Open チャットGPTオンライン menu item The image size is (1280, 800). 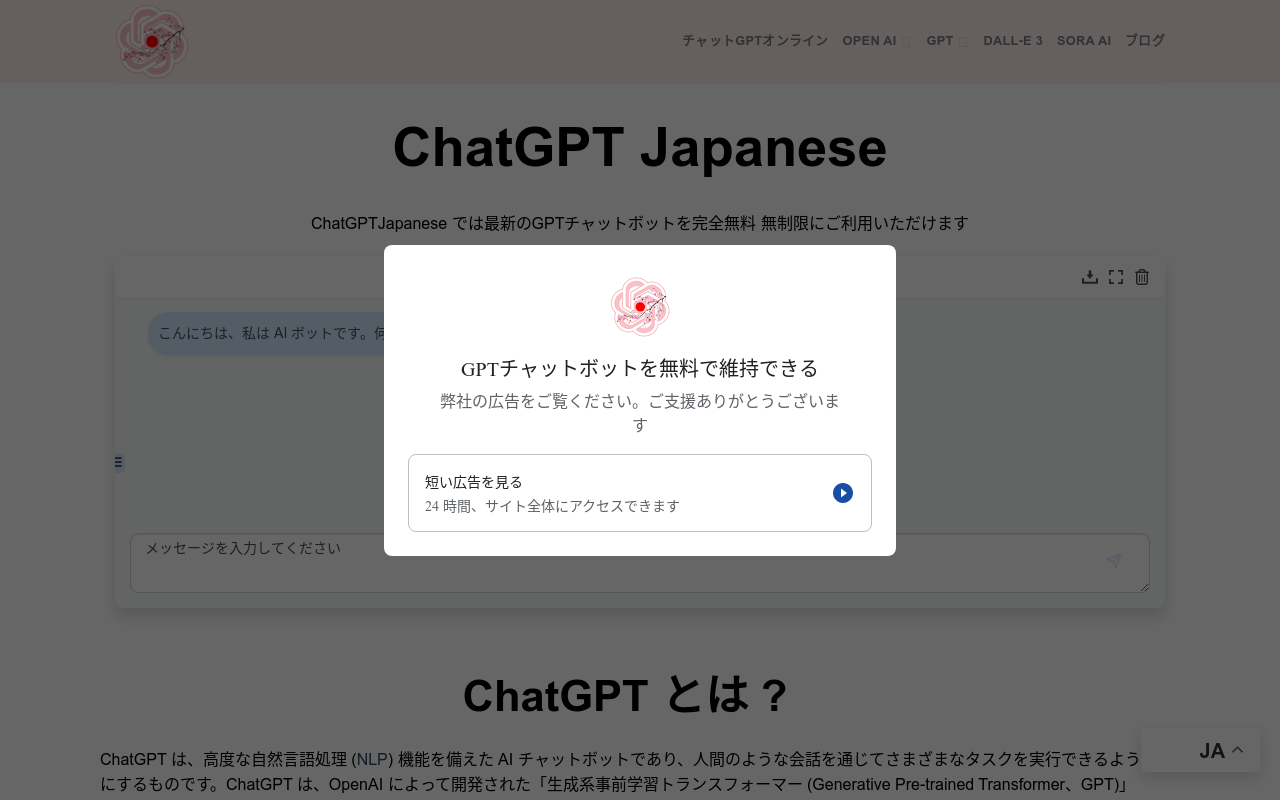755,41
